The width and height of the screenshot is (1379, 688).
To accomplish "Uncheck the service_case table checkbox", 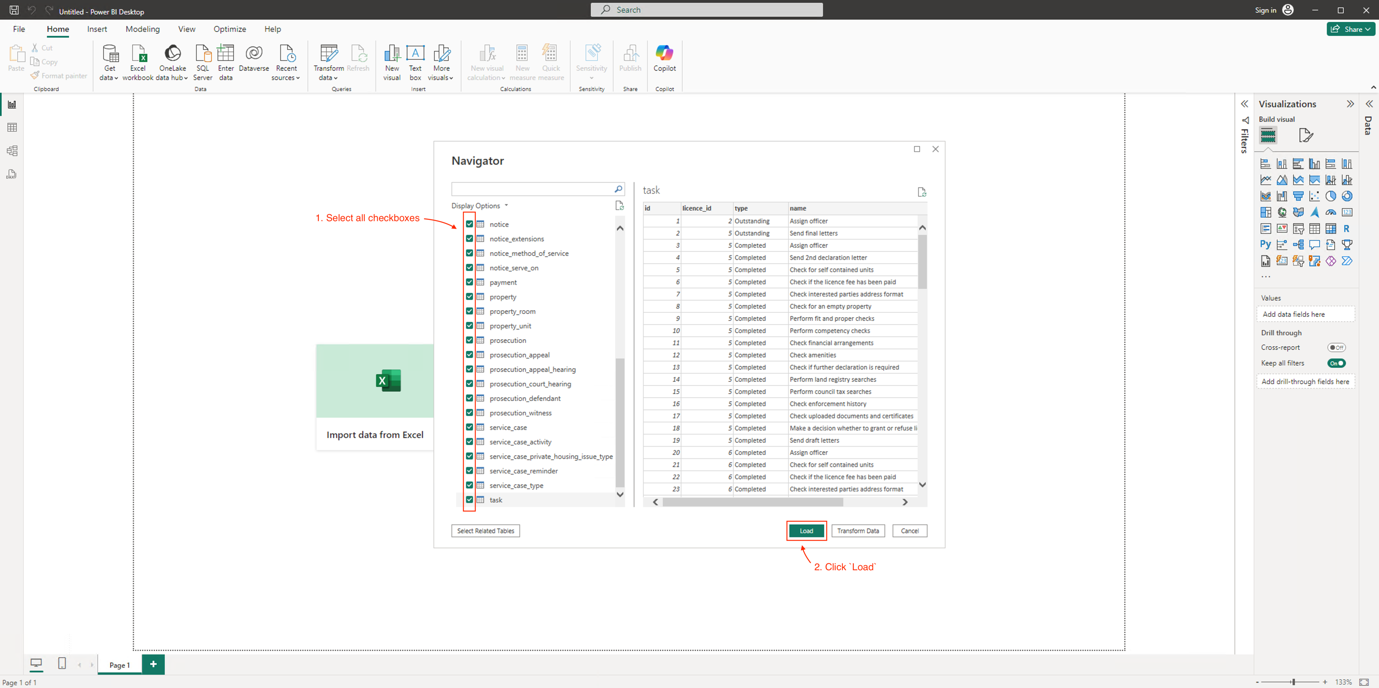I will pyautogui.click(x=469, y=427).
